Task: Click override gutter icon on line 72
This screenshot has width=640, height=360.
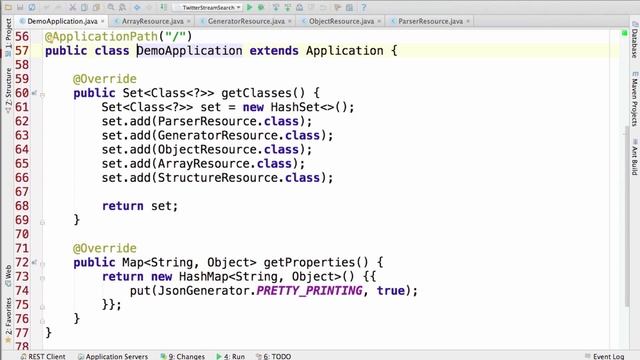Action: 34,262
